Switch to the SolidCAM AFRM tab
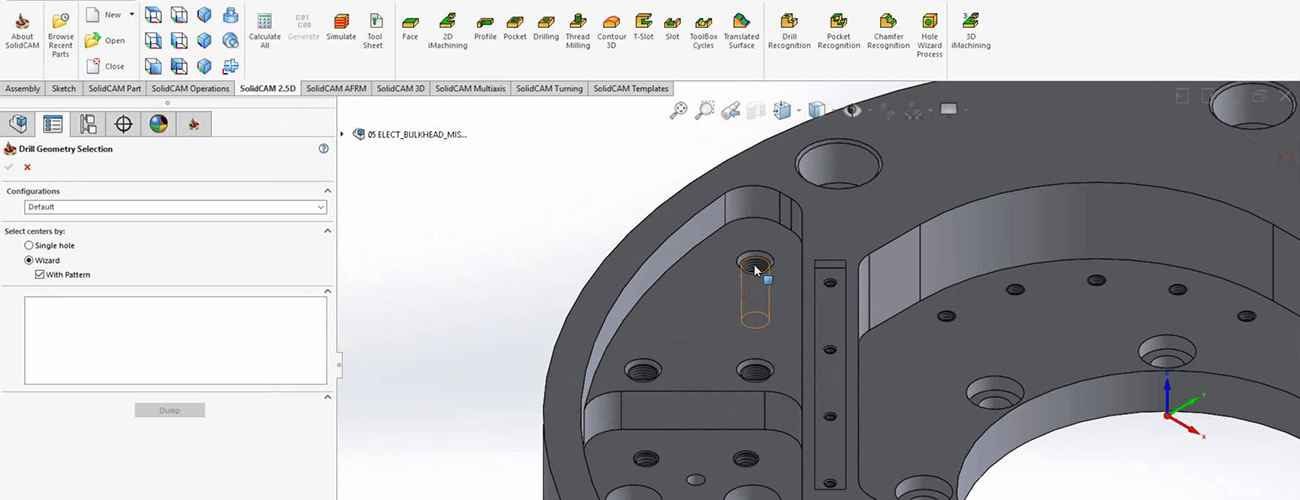The image size is (1300, 500). pyautogui.click(x=338, y=88)
